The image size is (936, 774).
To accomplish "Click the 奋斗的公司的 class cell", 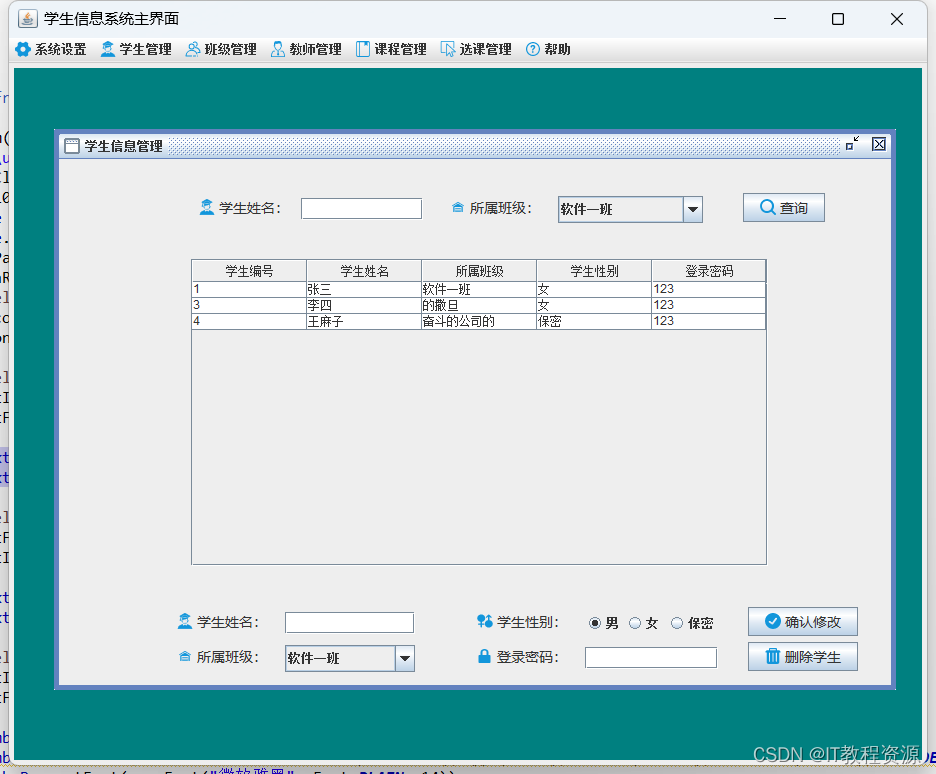I will tap(479, 322).
